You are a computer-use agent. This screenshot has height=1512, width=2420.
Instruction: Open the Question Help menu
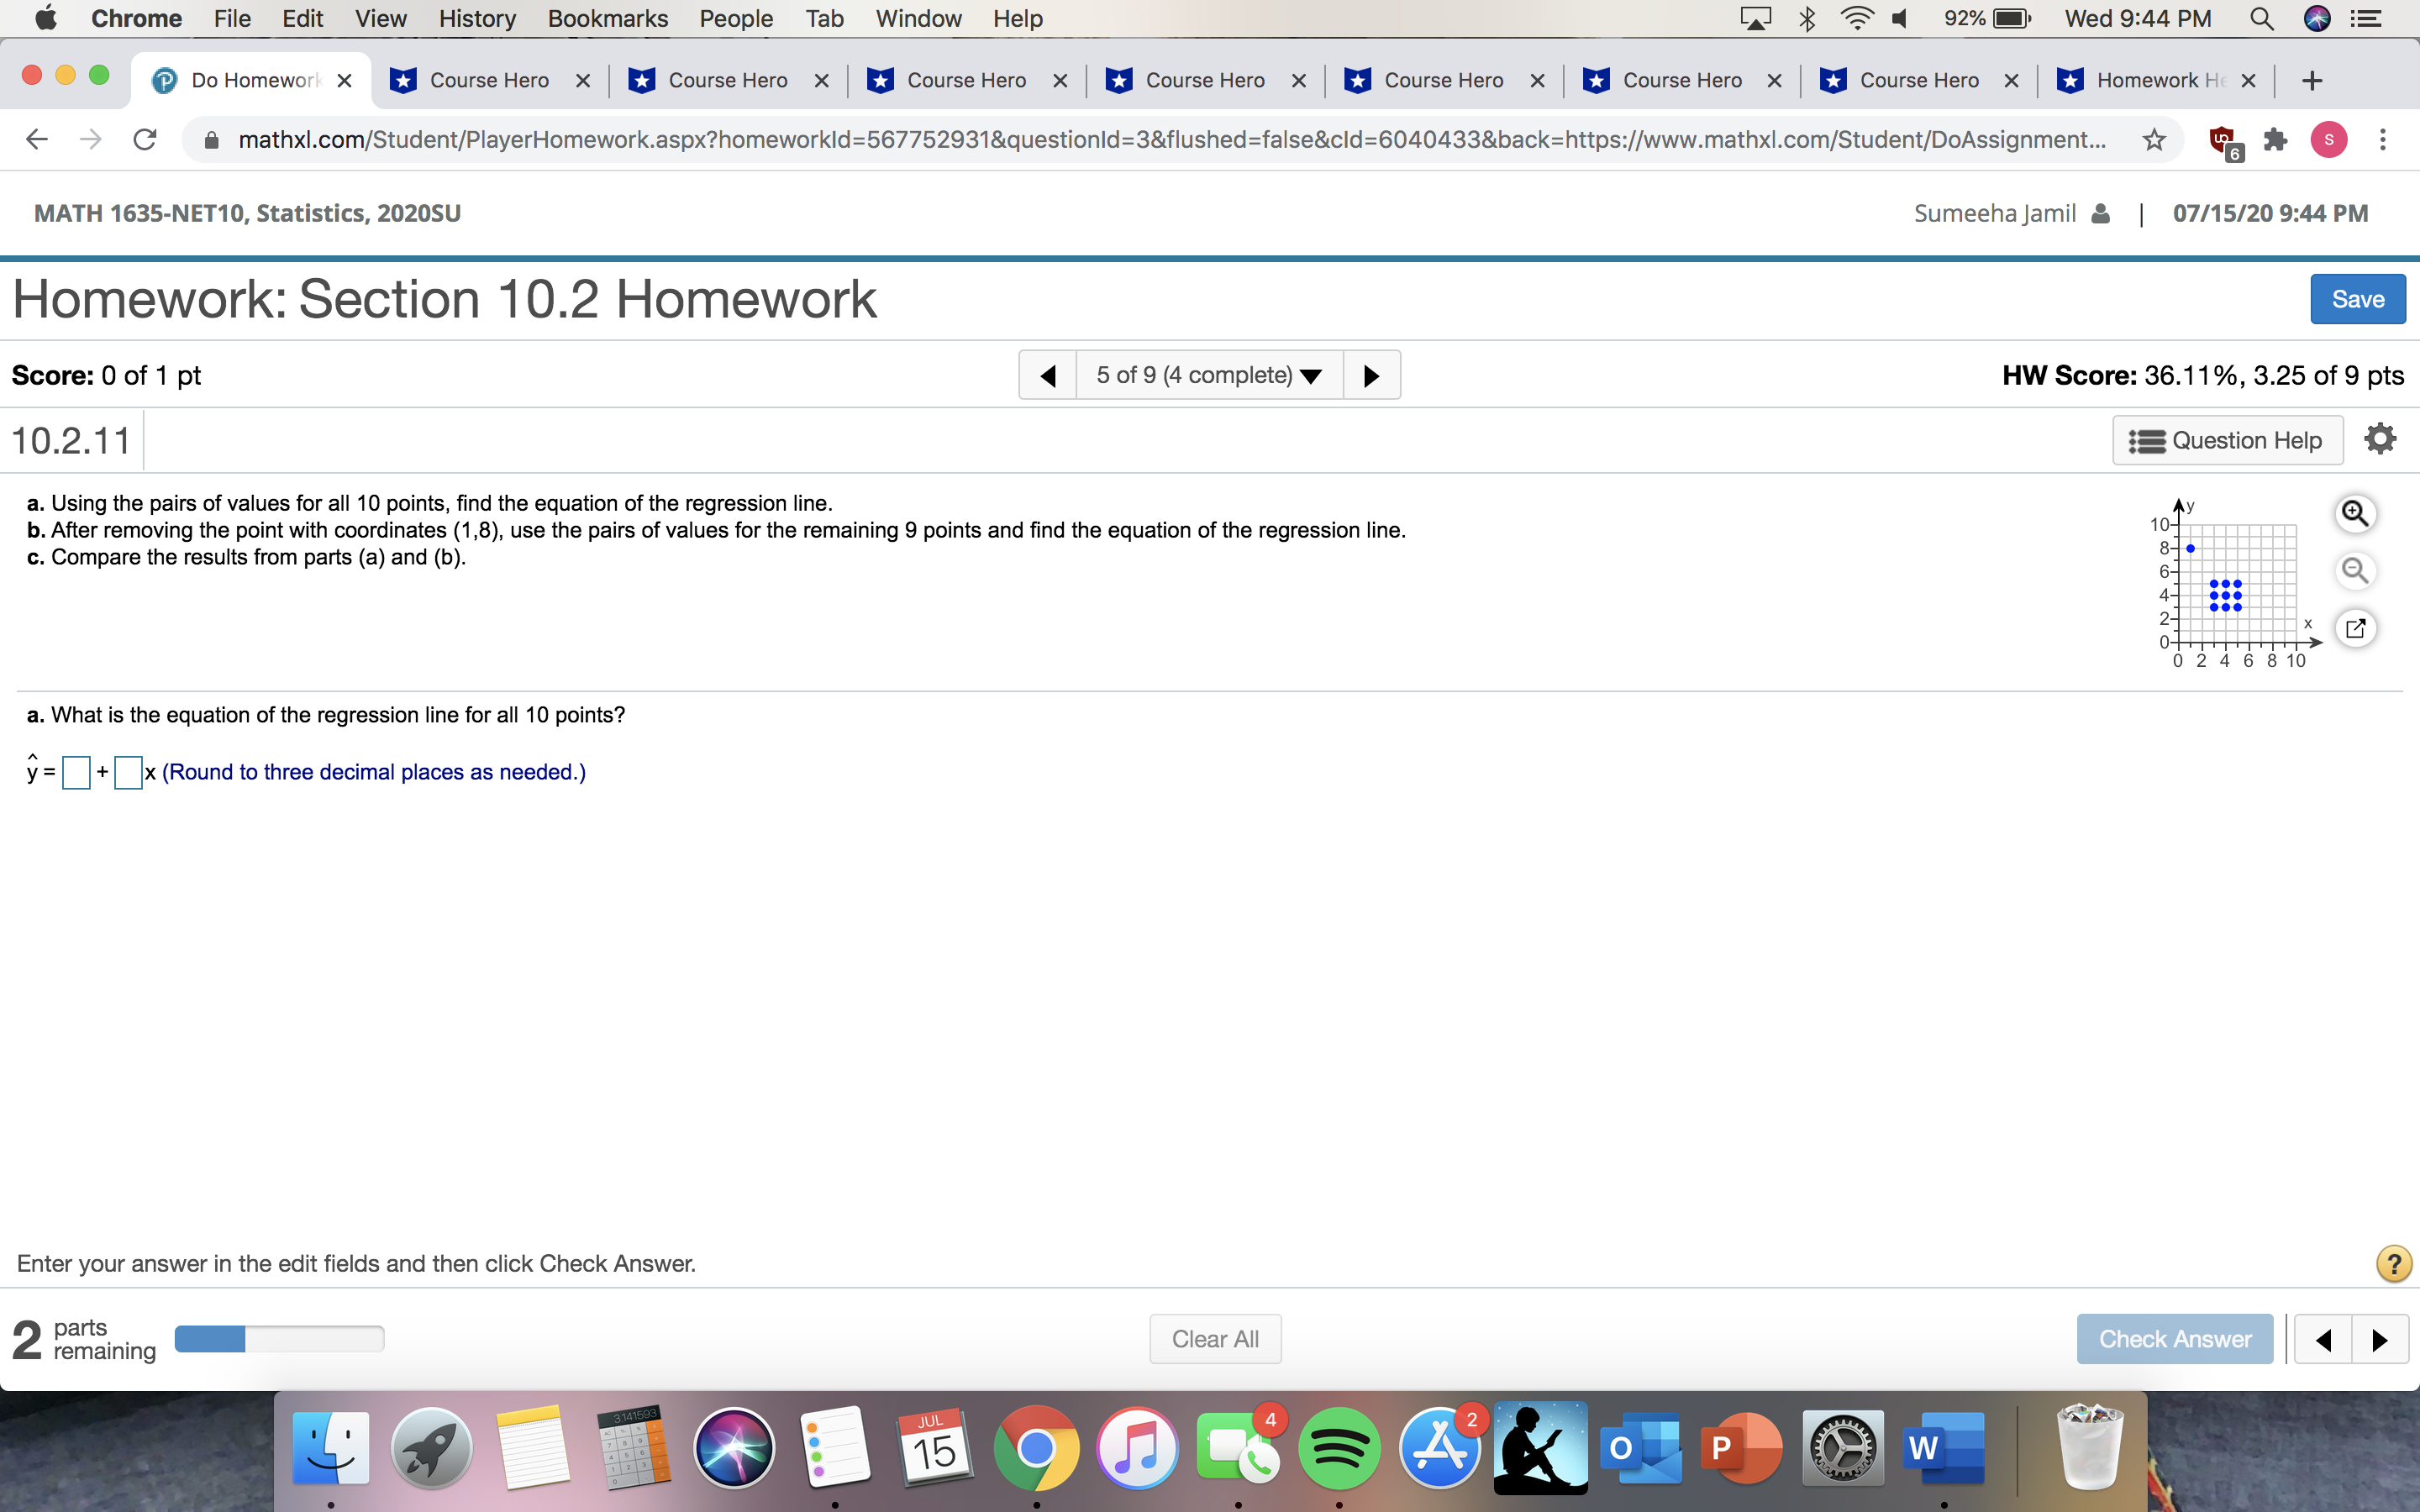point(2227,440)
